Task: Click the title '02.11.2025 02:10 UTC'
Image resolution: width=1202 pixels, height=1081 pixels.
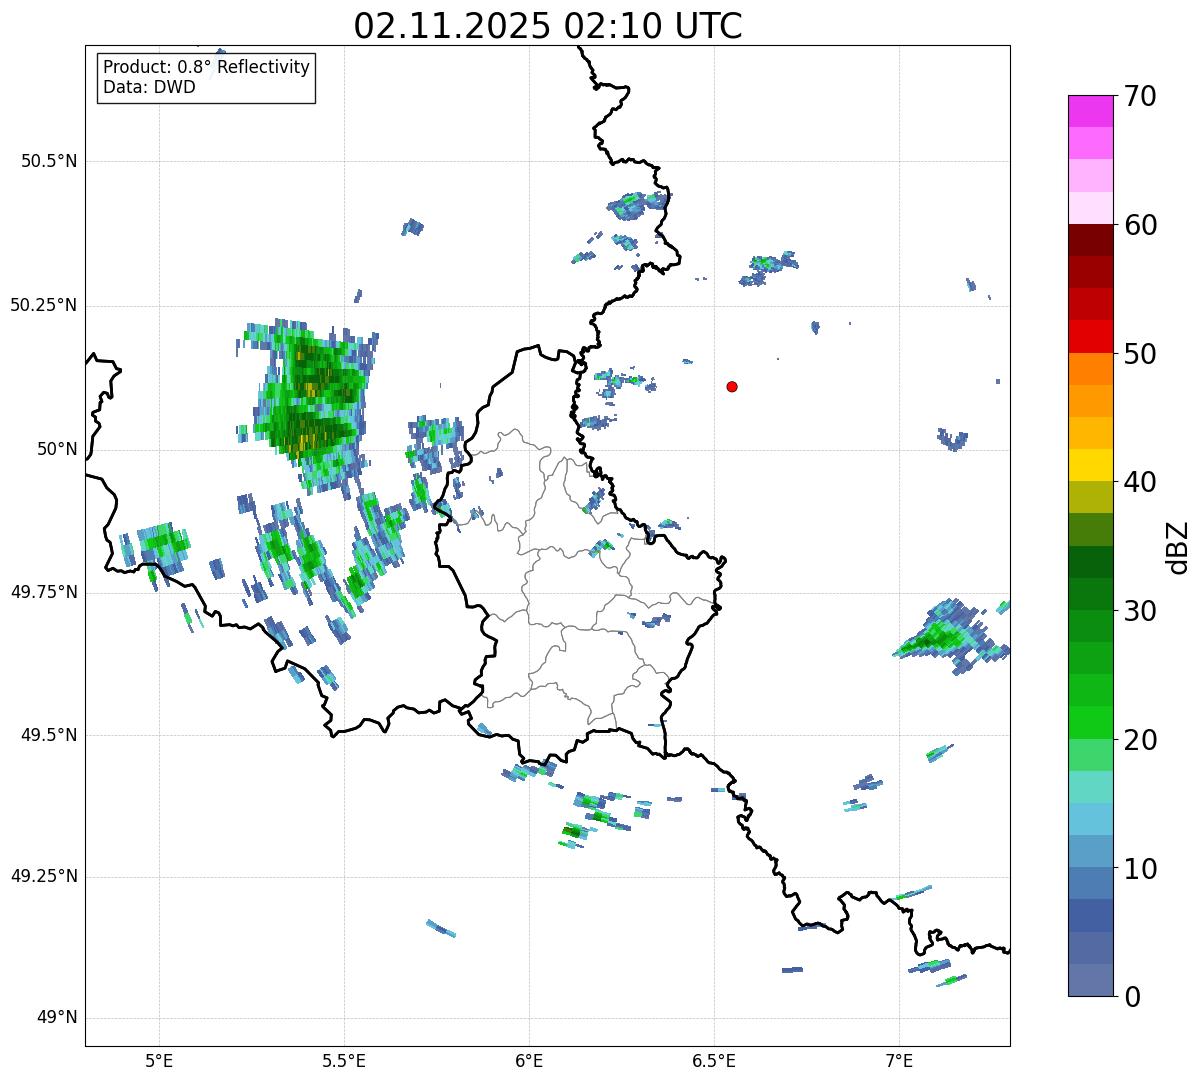Action: click(x=548, y=25)
